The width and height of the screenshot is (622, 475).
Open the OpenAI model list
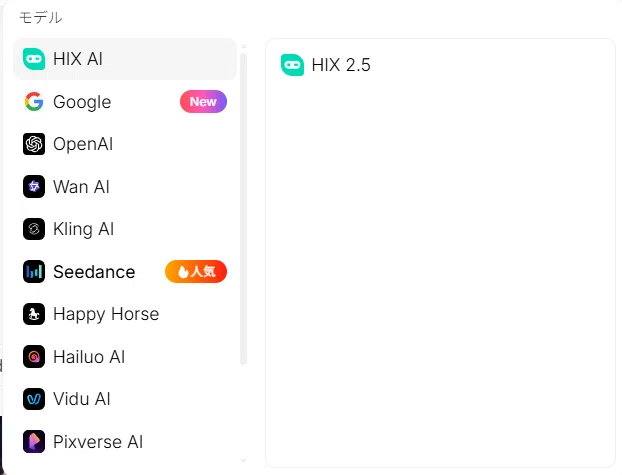125,144
